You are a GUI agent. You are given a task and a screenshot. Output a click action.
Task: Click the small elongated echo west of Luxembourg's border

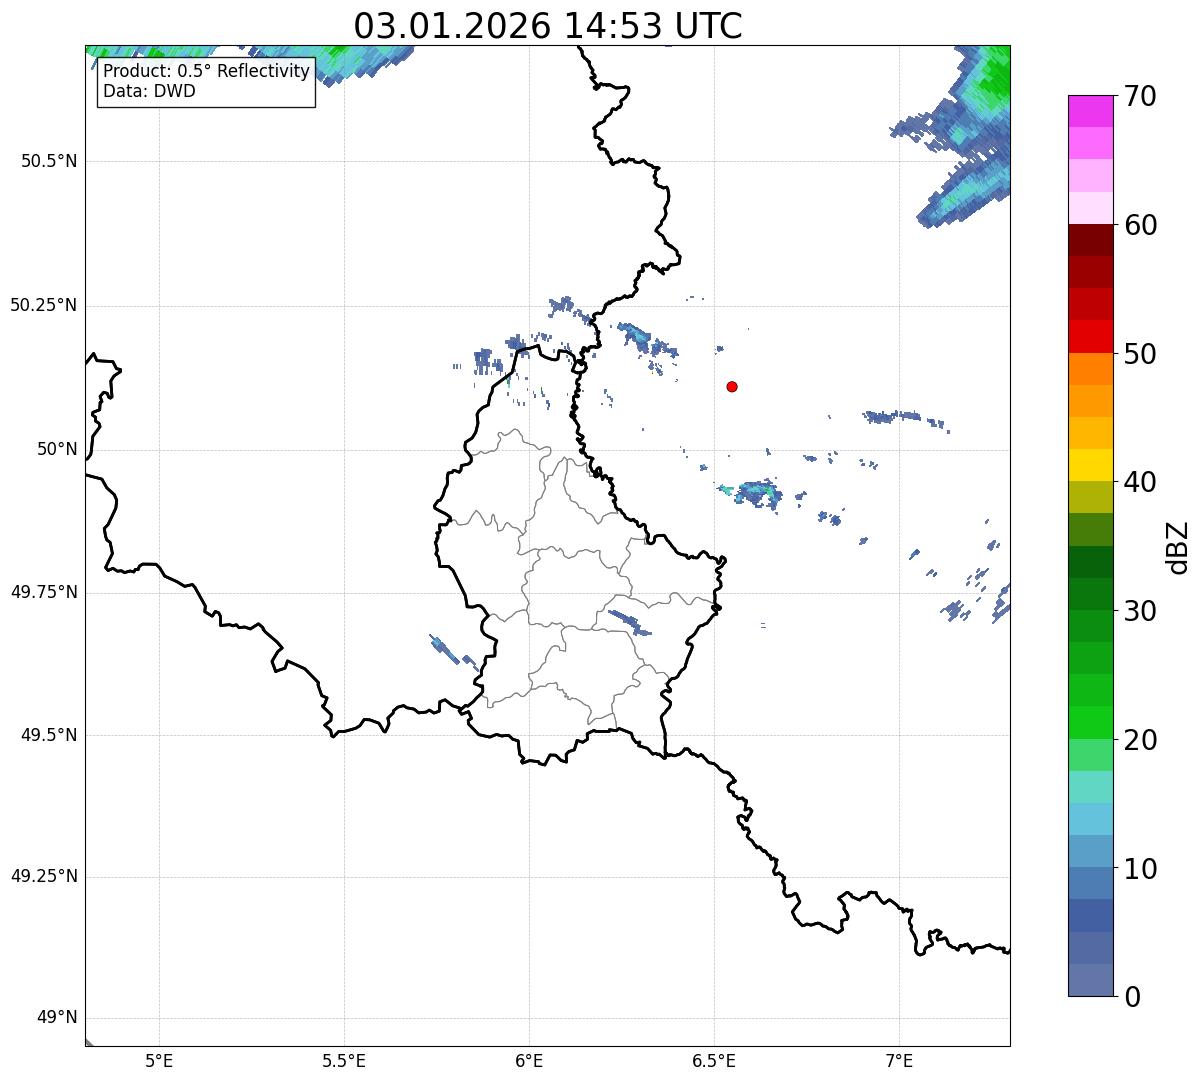point(444,649)
